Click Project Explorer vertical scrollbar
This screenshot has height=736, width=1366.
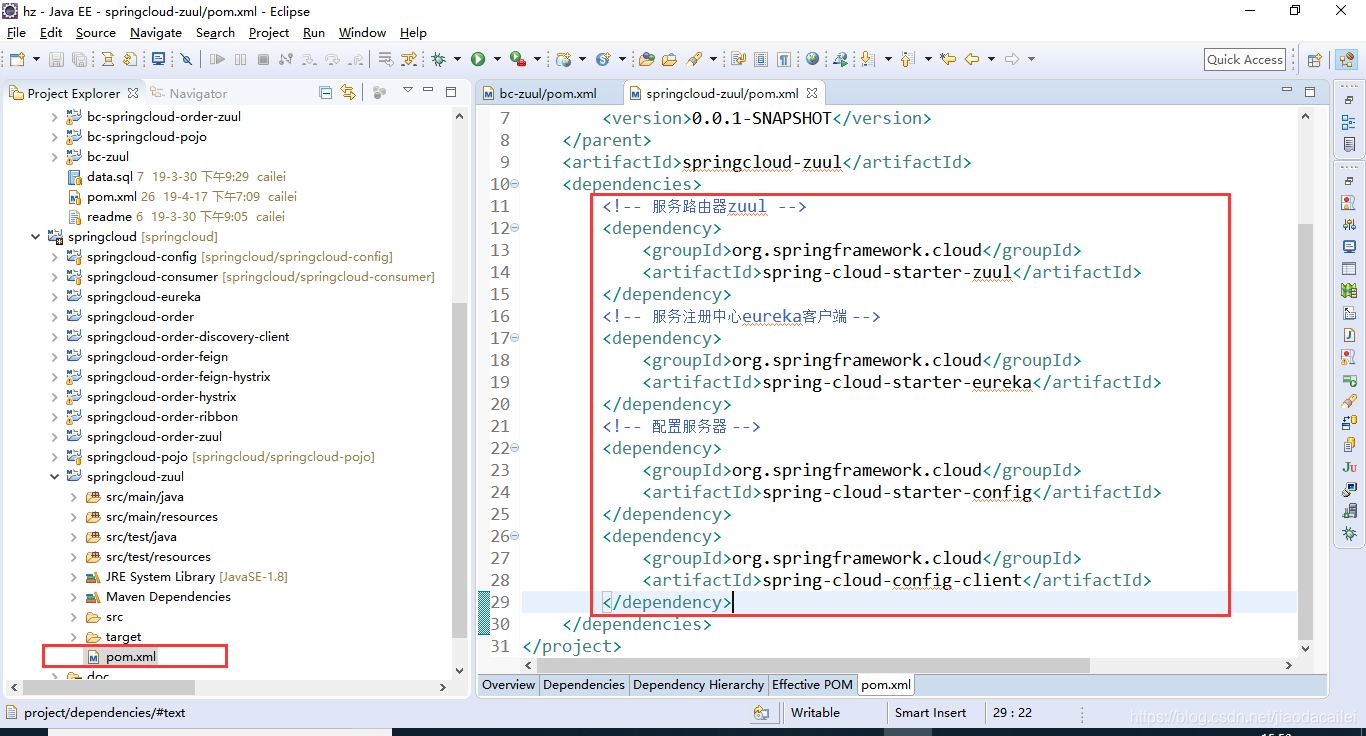click(x=460, y=470)
